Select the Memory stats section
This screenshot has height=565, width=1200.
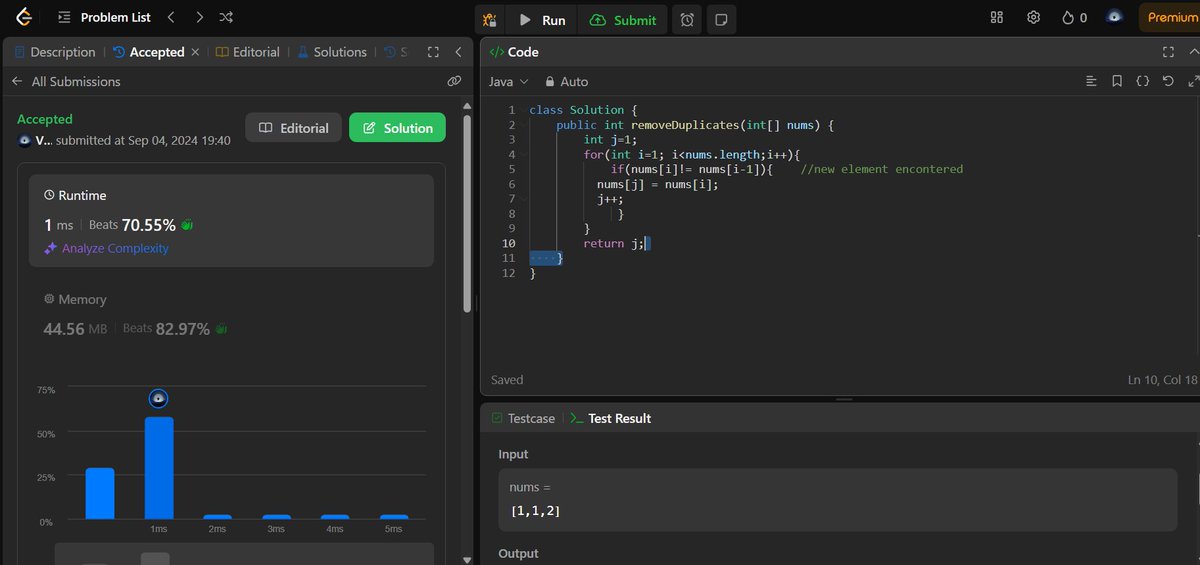click(231, 314)
